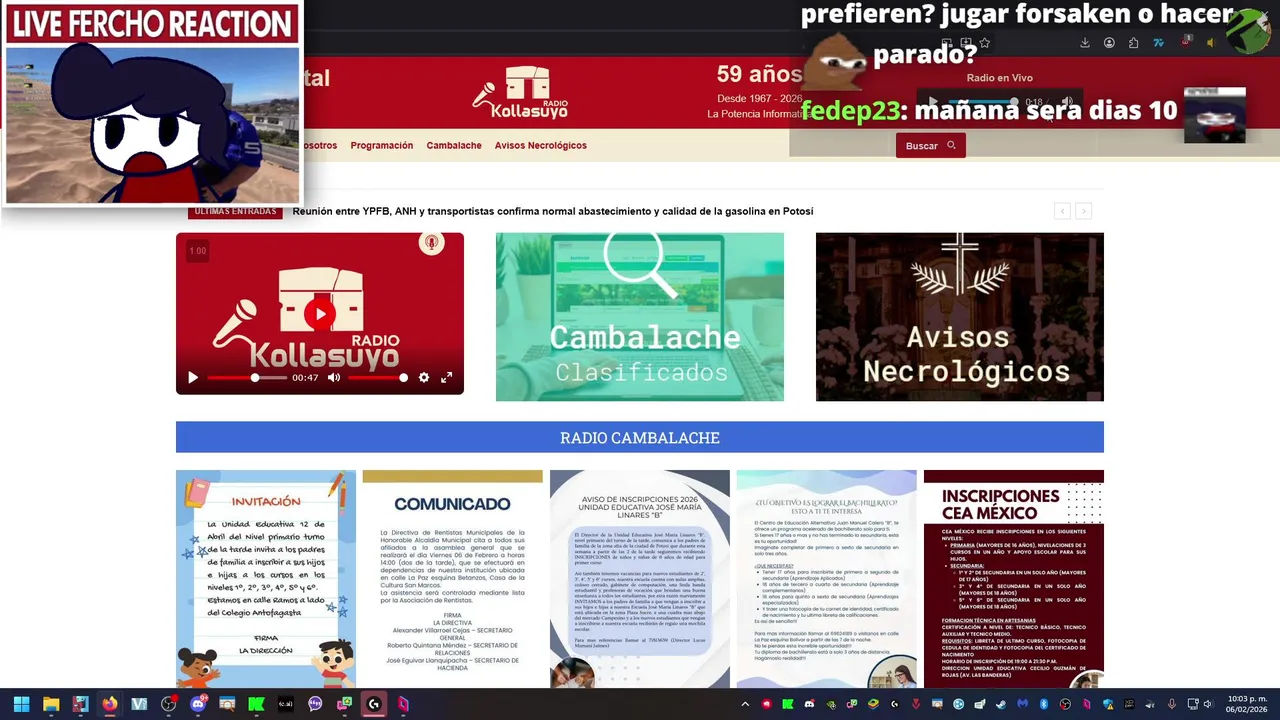Click the podcast microphone badge on video

point(432,243)
